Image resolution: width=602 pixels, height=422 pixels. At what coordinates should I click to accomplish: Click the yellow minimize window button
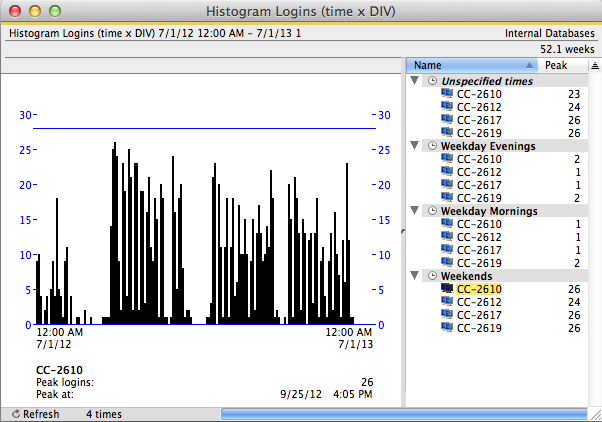35,11
